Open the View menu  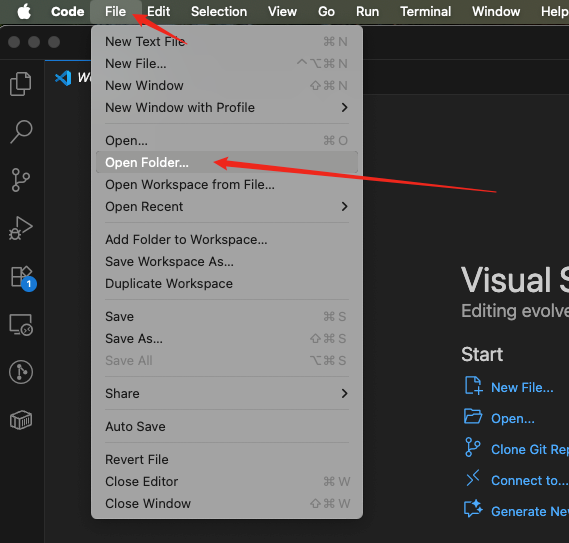click(282, 12)
